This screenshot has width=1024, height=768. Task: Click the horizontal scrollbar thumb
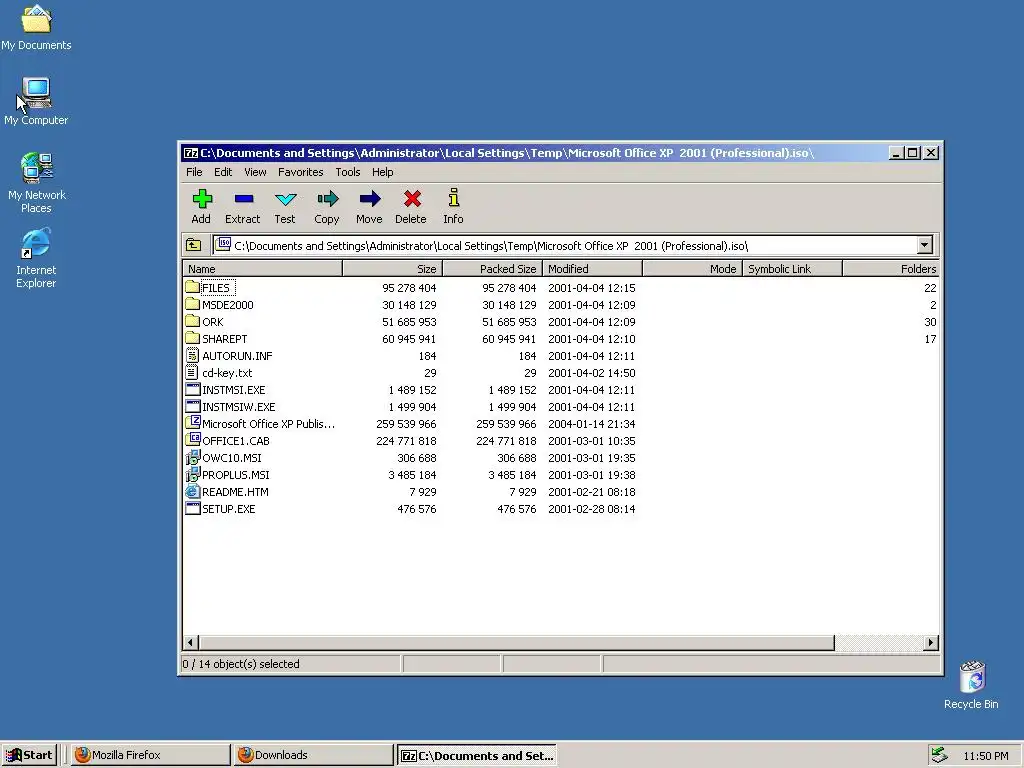[516, 643]
